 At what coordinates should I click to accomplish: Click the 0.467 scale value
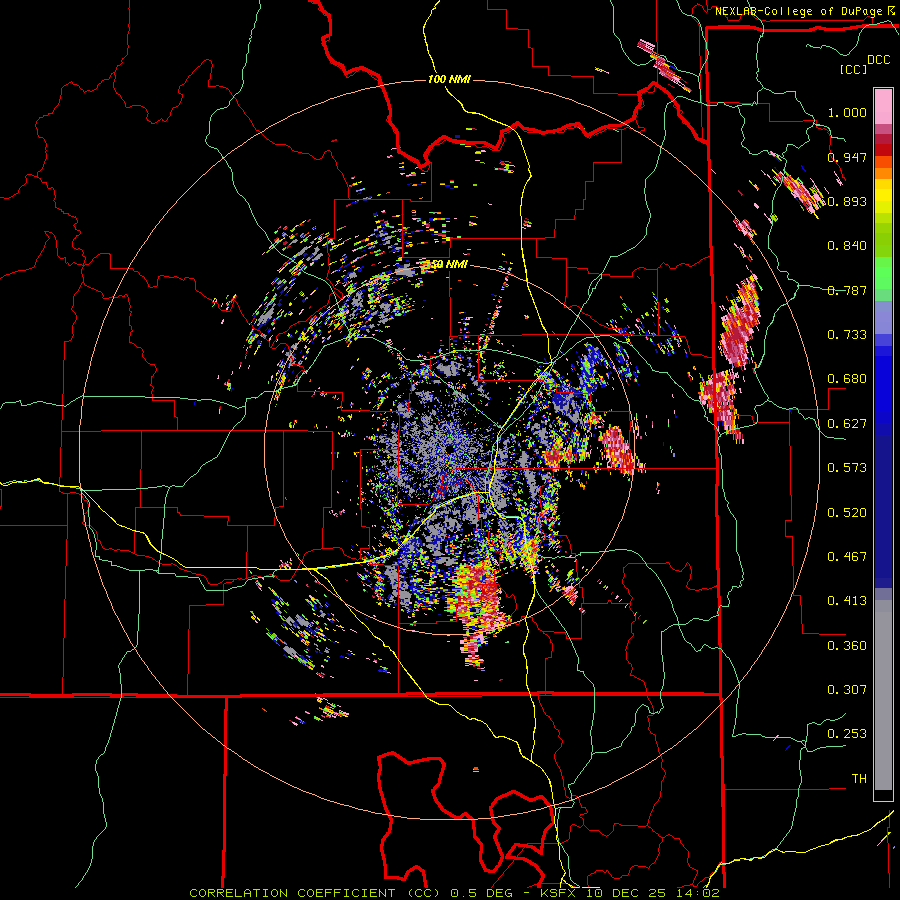coord(847,557)
